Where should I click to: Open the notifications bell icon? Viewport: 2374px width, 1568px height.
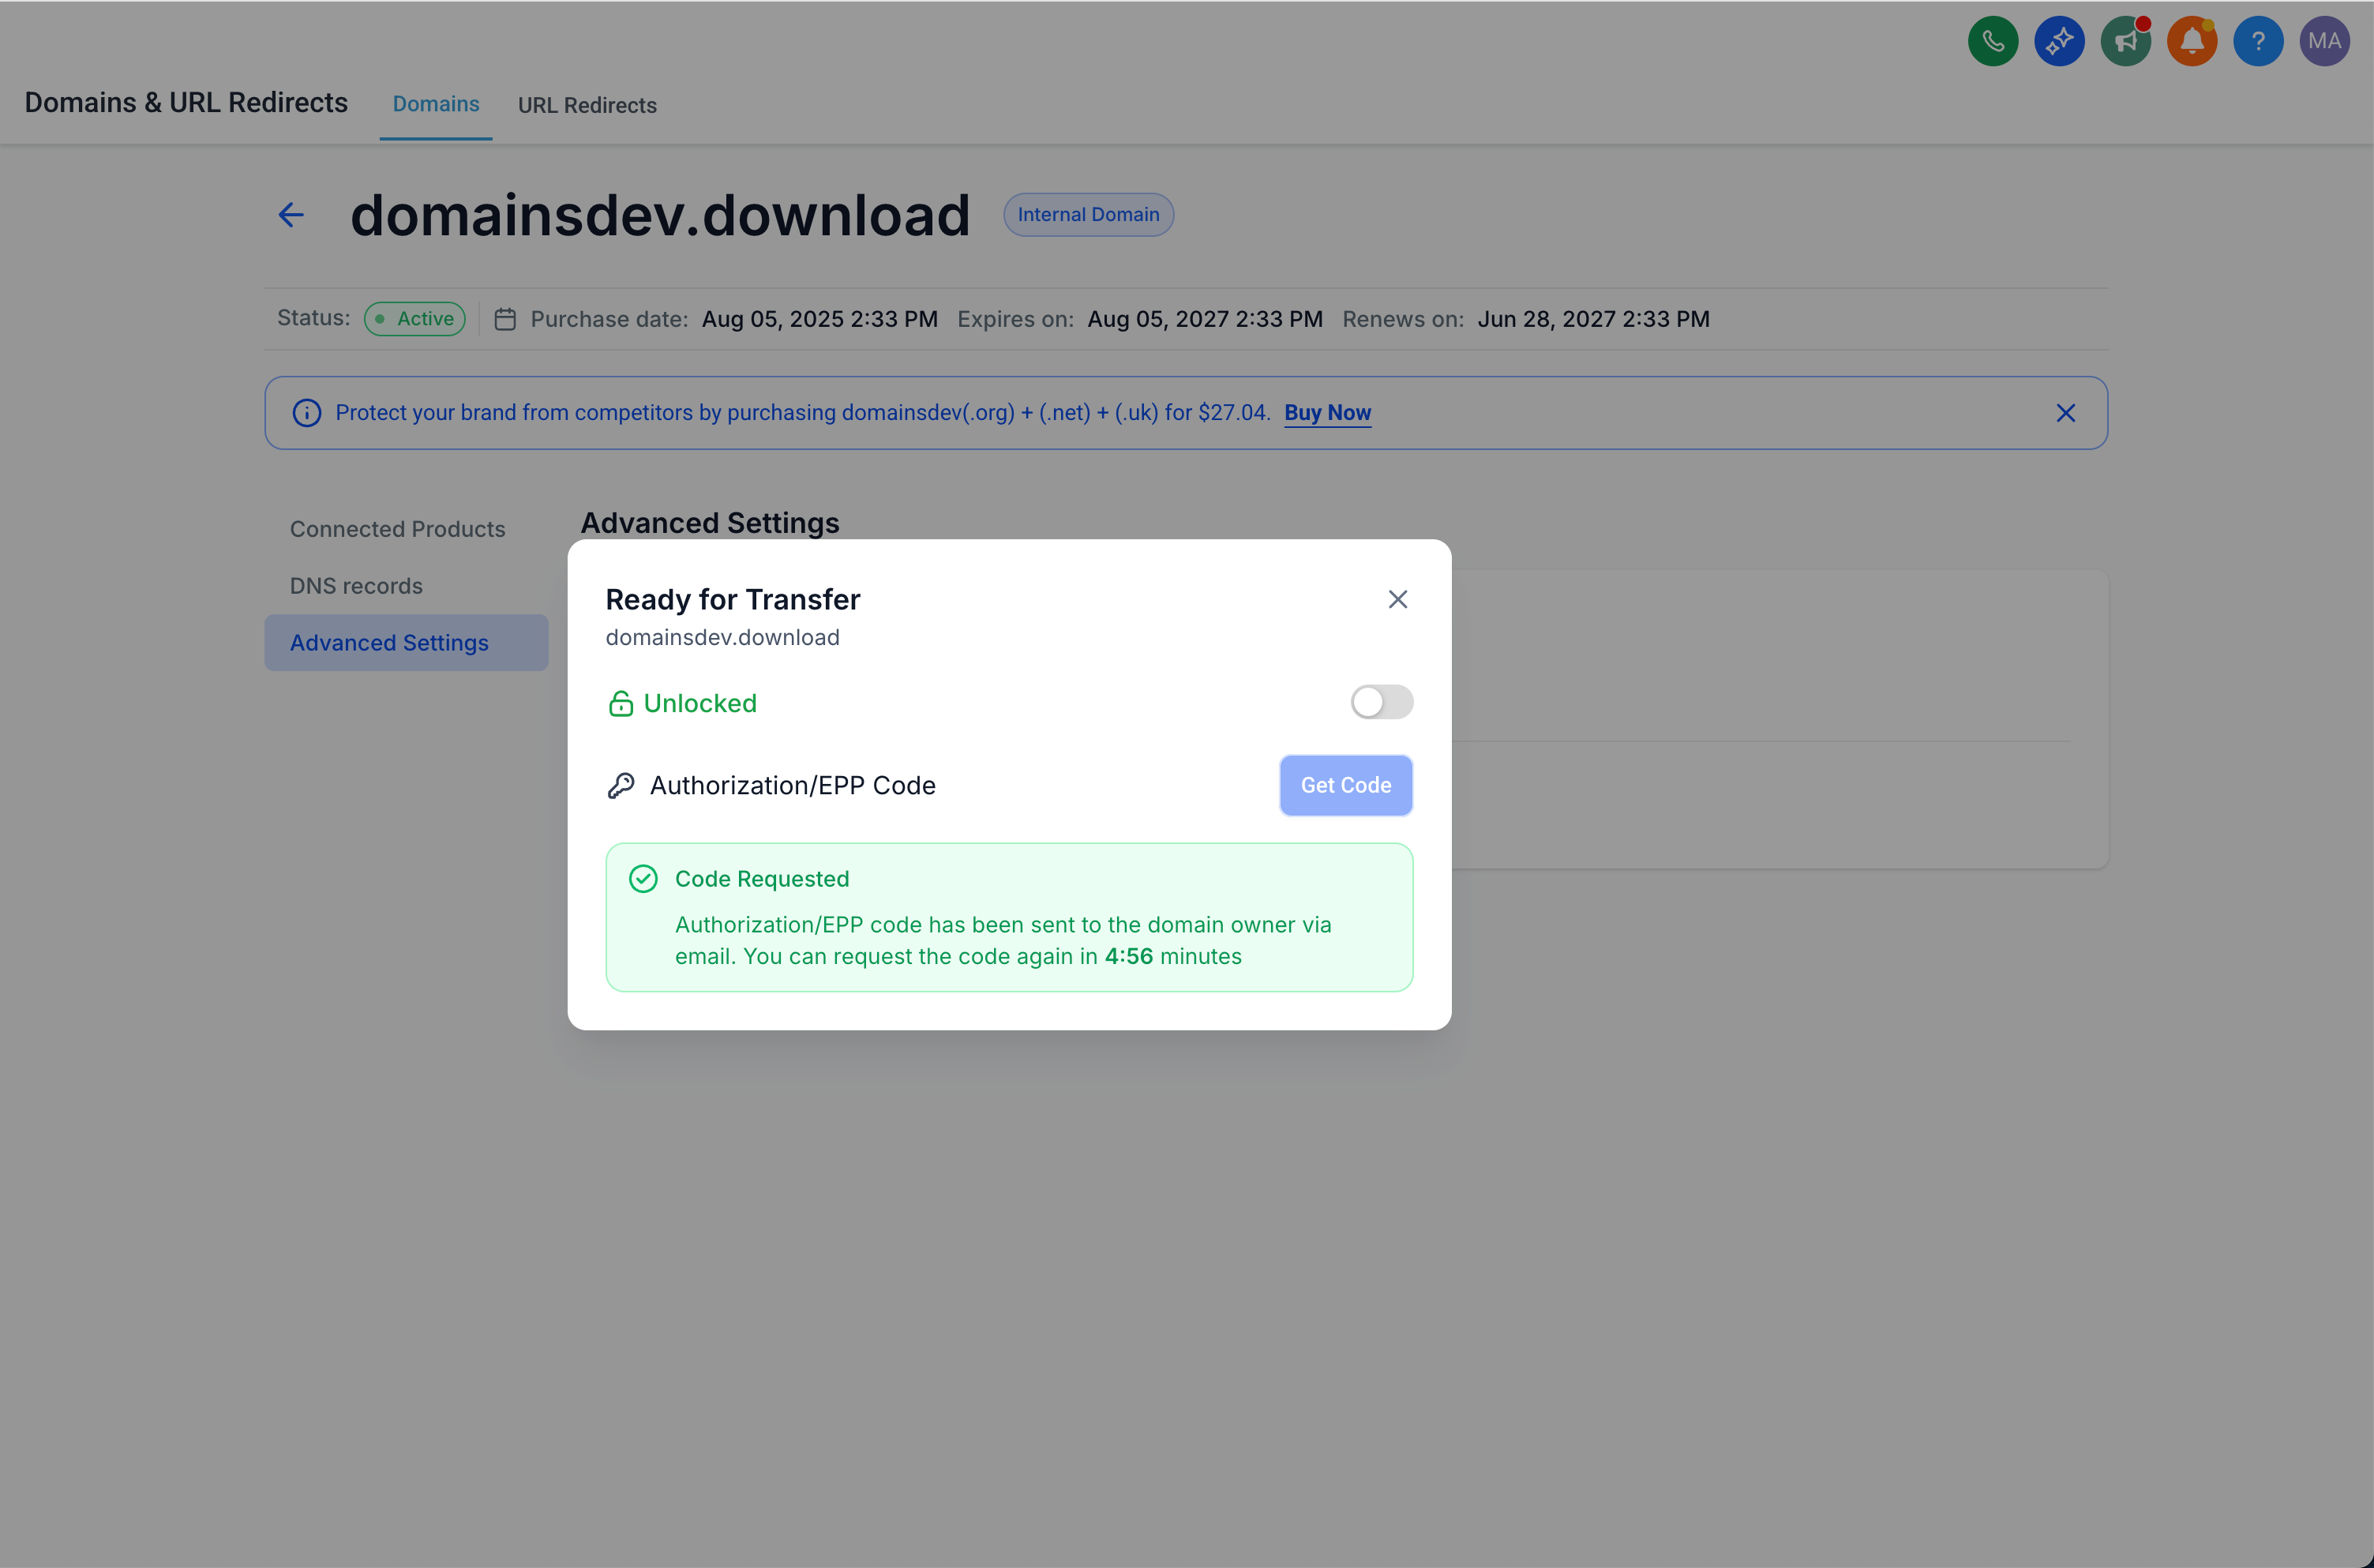point(2191,41)
